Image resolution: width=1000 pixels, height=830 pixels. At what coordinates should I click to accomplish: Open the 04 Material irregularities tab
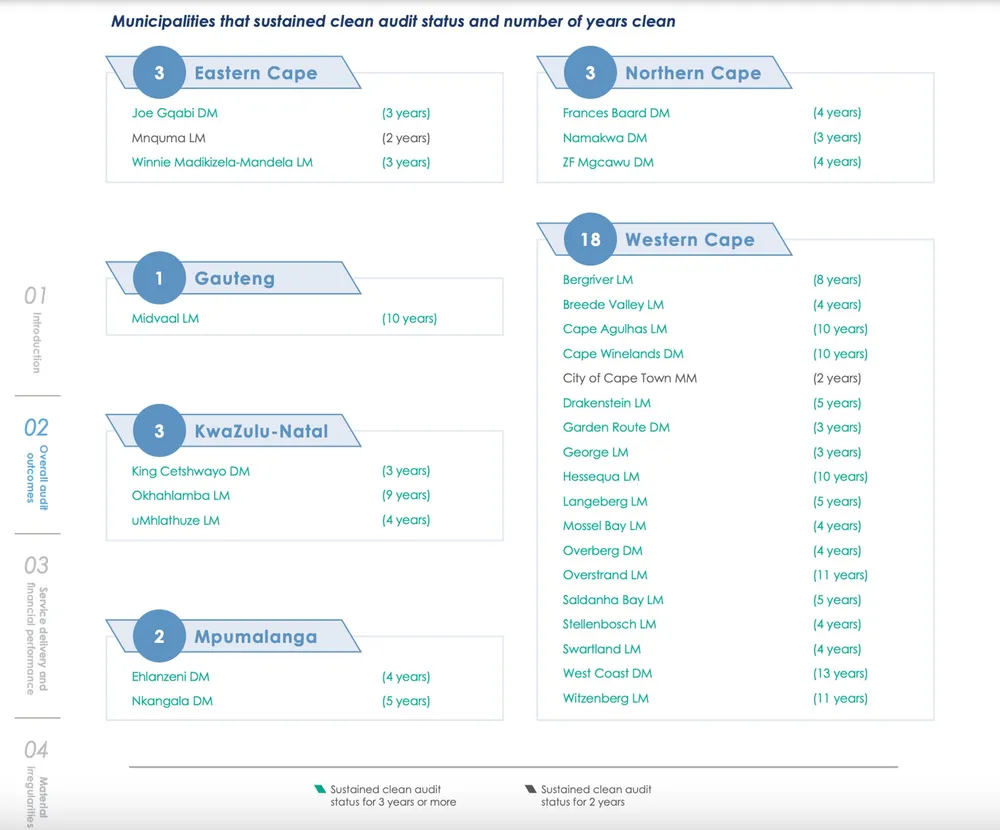(36, 784)
